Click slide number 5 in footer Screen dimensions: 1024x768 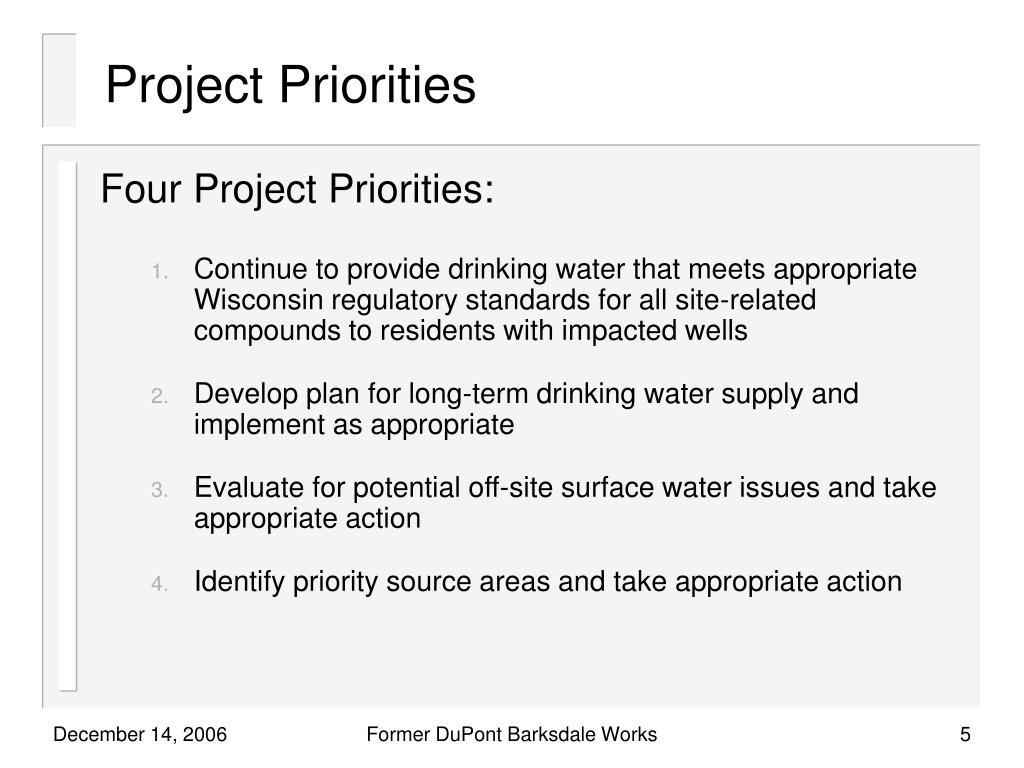click(965, 735)
